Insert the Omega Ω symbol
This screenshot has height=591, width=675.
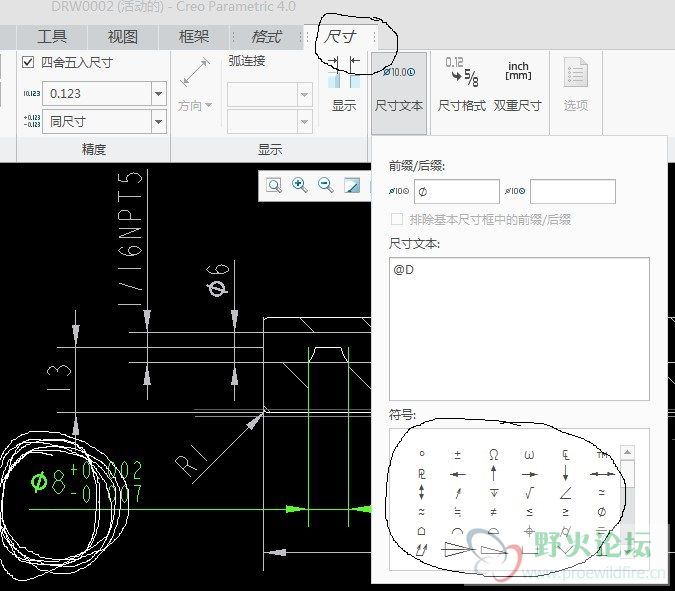tap(494, 454)
